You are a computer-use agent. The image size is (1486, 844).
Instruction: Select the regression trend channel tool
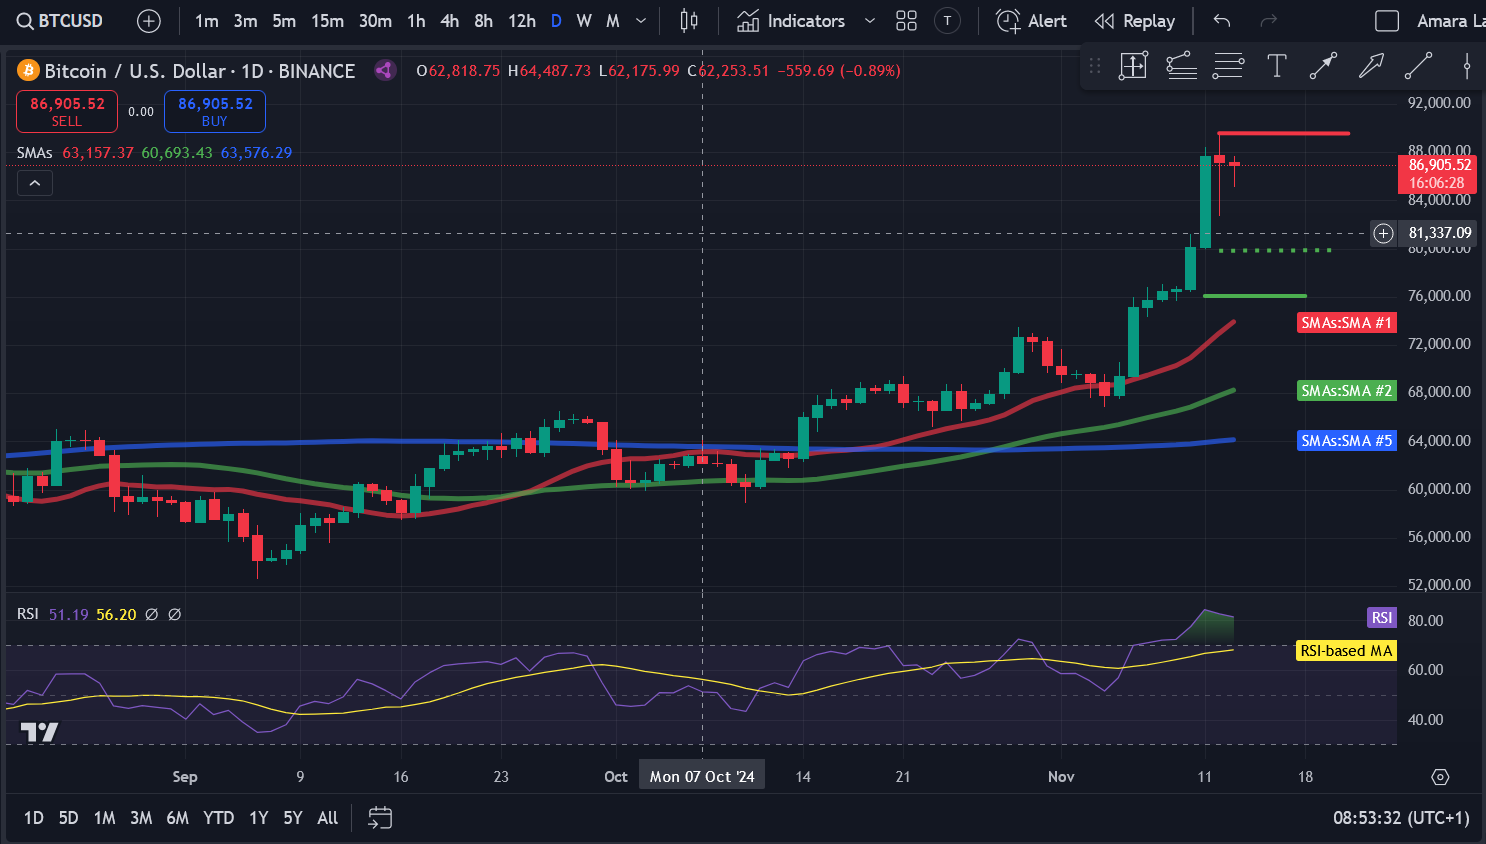[1181, 66]
